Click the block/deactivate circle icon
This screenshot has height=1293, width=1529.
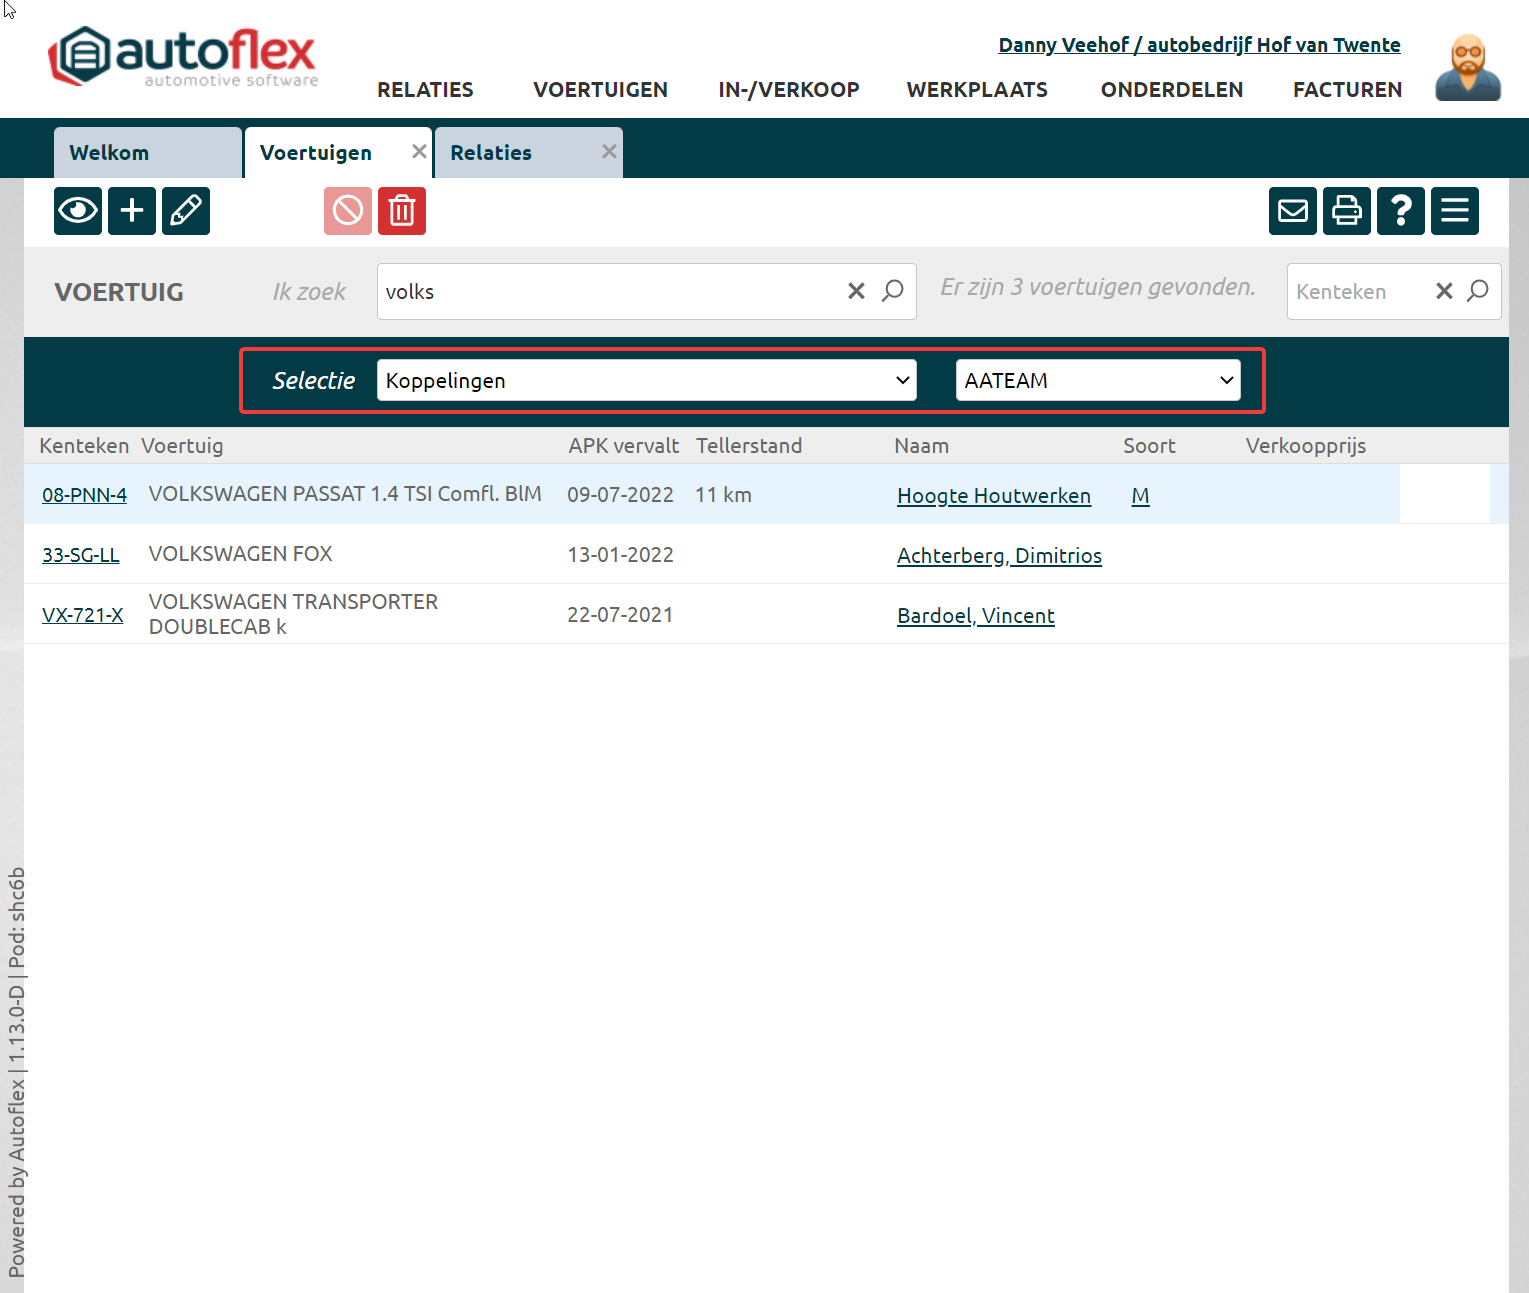coord(348,211)
